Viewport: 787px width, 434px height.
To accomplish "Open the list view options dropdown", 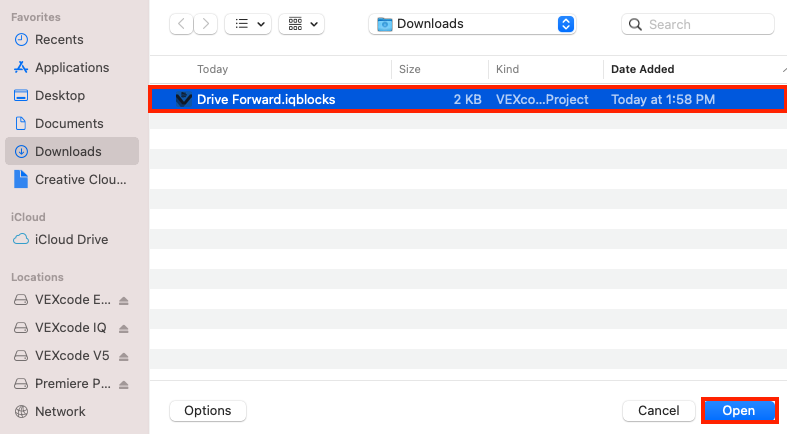I will point(248,24).
